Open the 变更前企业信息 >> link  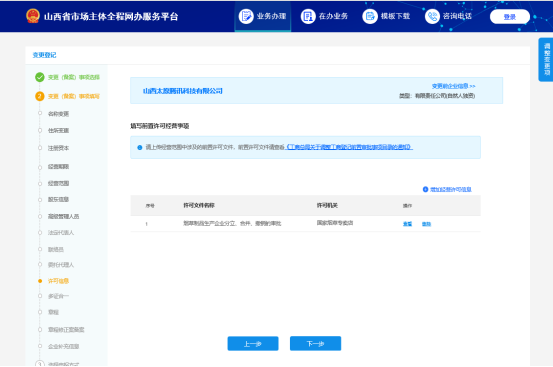coord(454,86)
